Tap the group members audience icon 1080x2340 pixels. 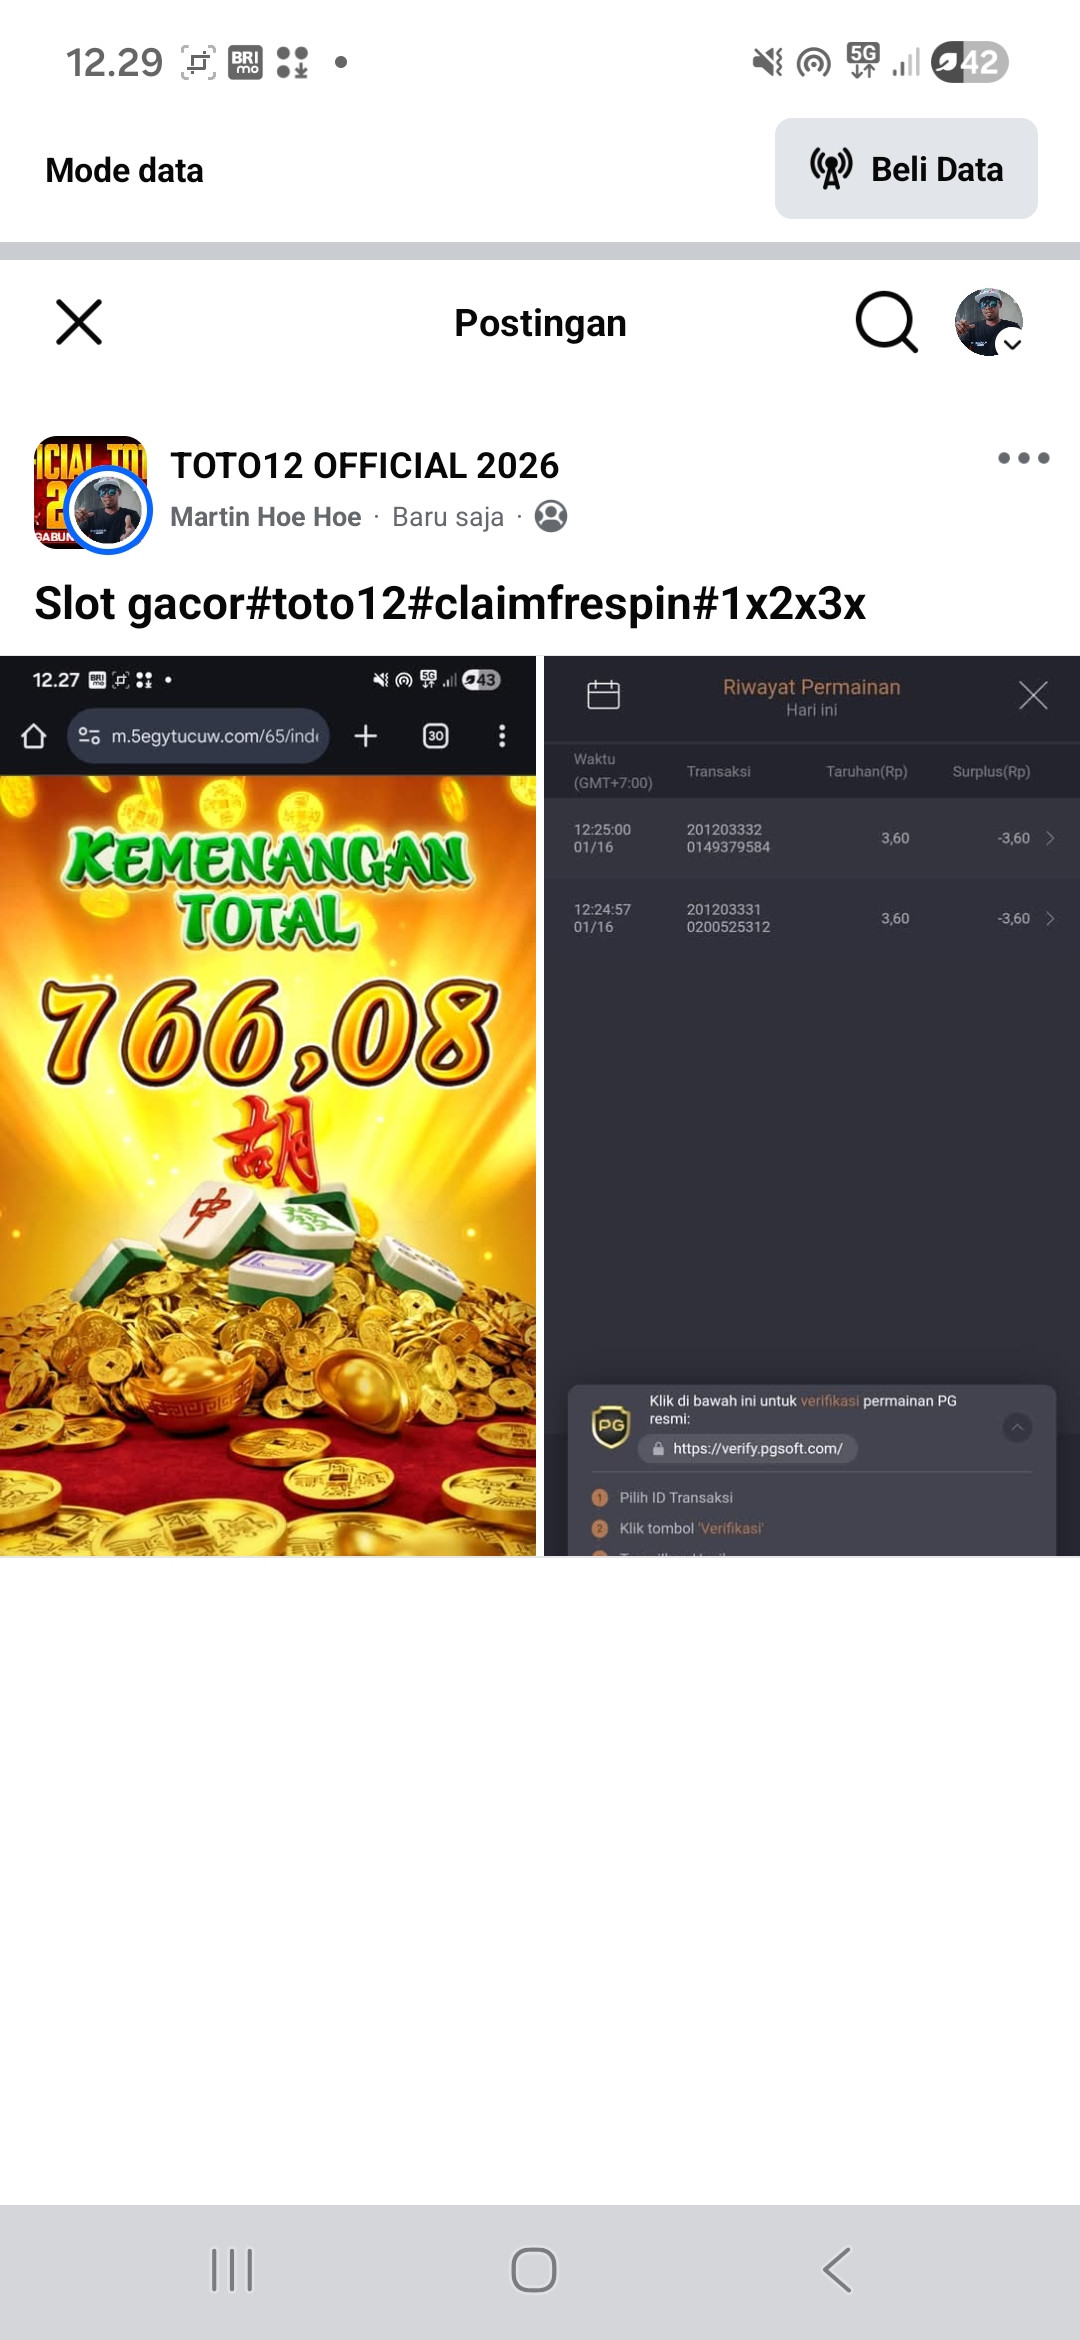coord(551,516)
